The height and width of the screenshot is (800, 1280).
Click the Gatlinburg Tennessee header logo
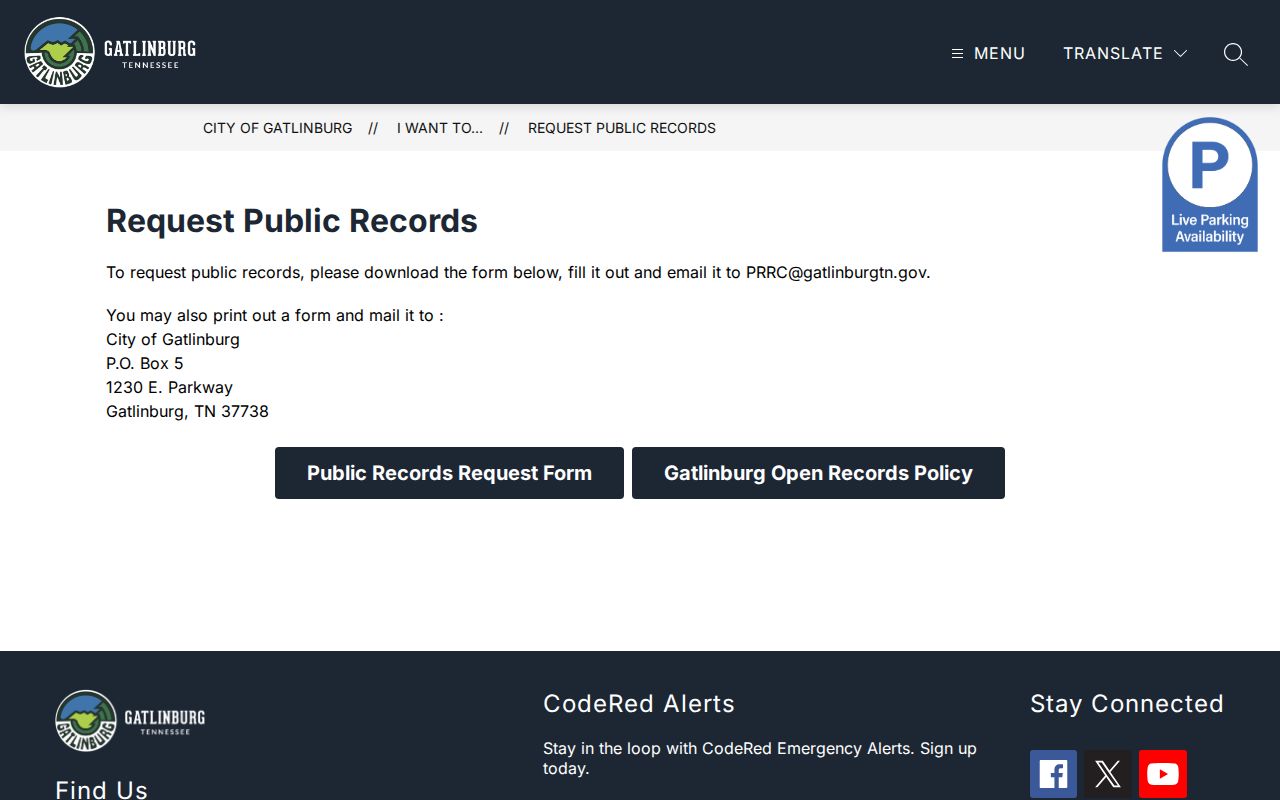[x=110, y=52]
